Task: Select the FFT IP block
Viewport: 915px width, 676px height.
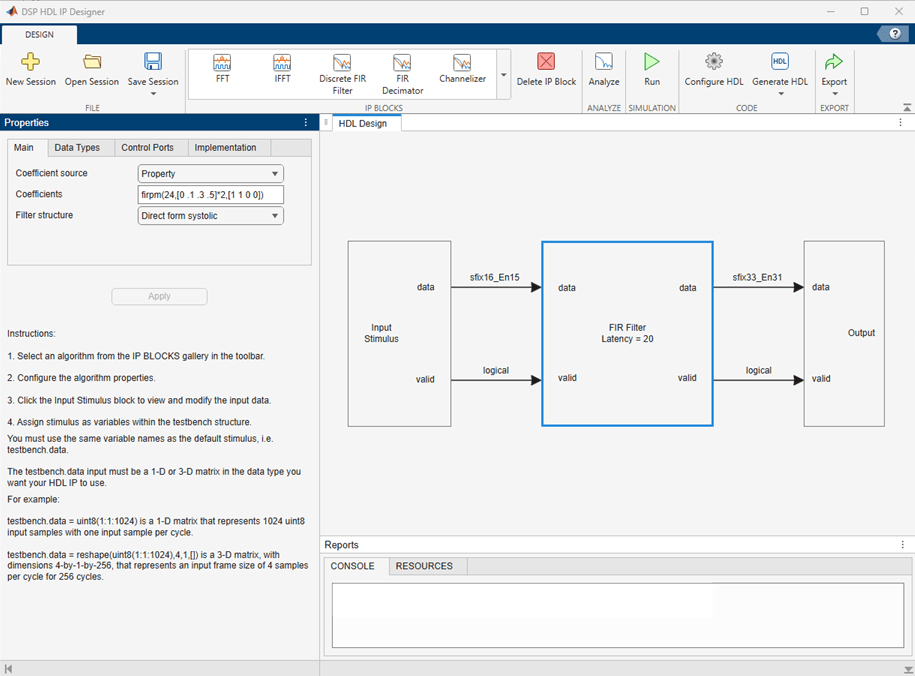Action: pos(222,68)
